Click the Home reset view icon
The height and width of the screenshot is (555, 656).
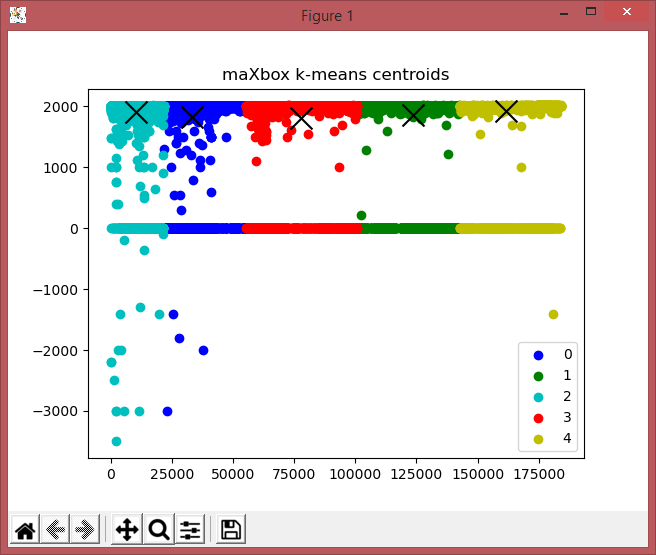click(25, 530)
